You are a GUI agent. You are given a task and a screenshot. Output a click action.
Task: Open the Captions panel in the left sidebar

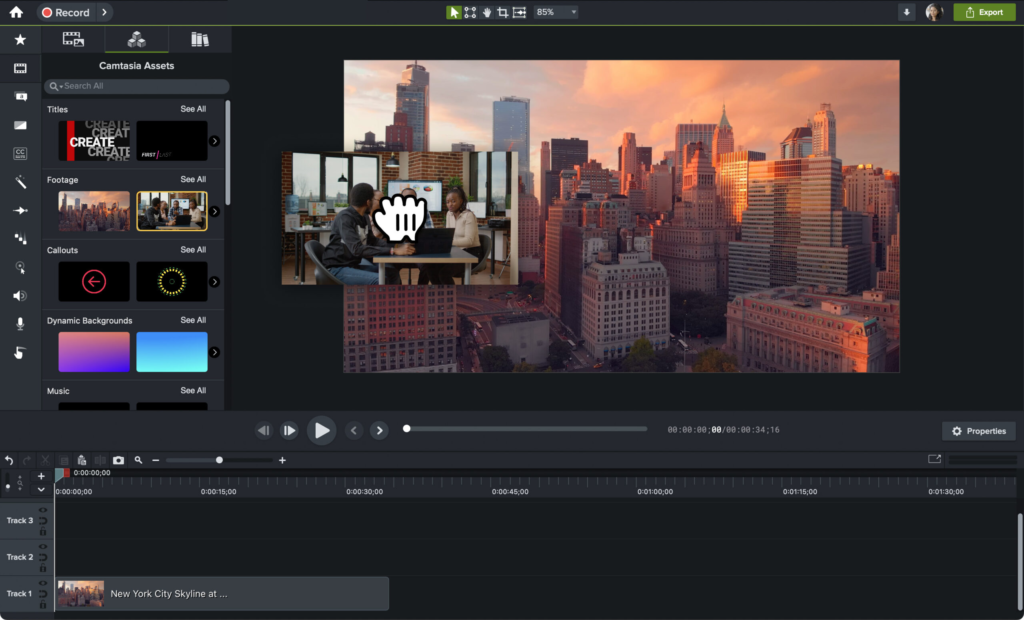(x=19, y=152)
